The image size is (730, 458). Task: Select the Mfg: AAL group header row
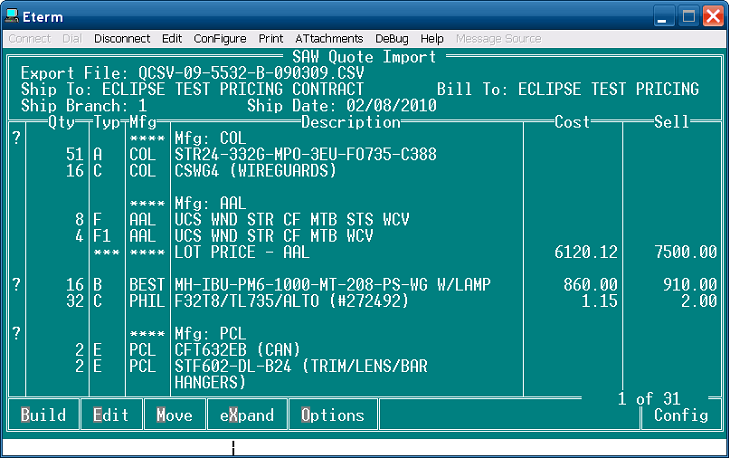coord(210,203)
